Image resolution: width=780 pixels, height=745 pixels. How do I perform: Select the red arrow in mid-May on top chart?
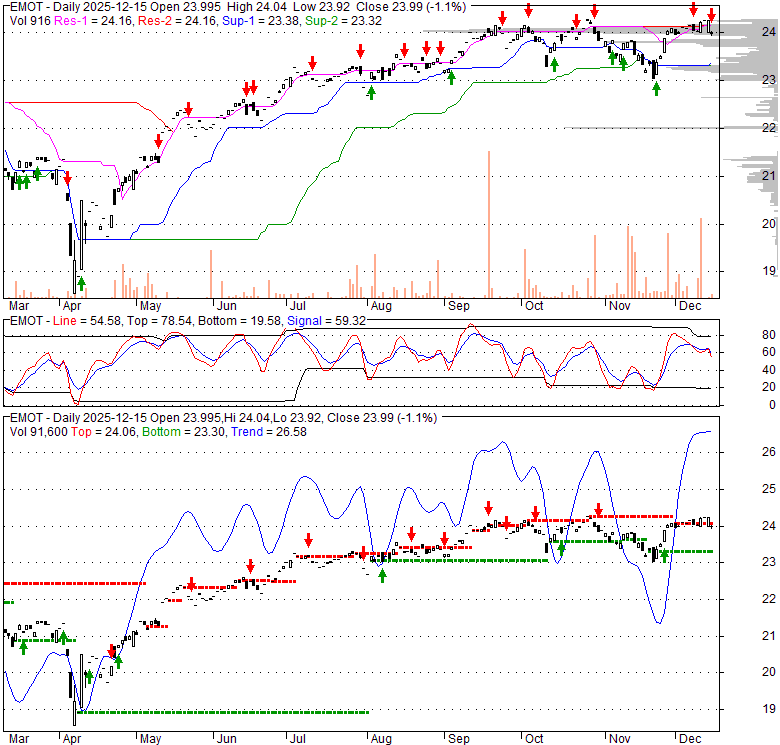pyautogui.click(x=157, y=141)
